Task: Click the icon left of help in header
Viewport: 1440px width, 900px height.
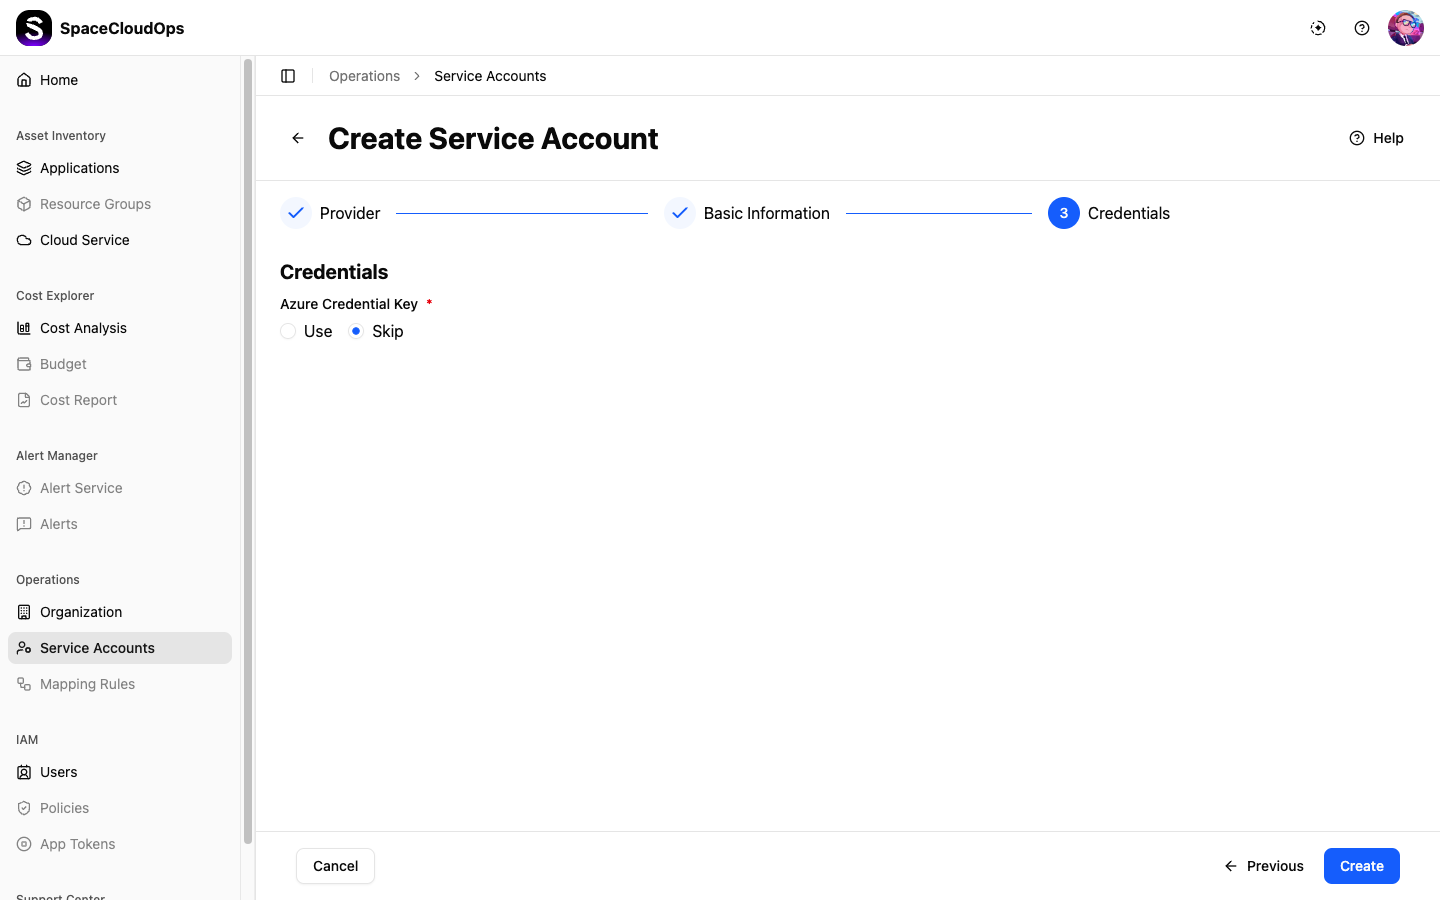Action: (x=1318, y=28)
